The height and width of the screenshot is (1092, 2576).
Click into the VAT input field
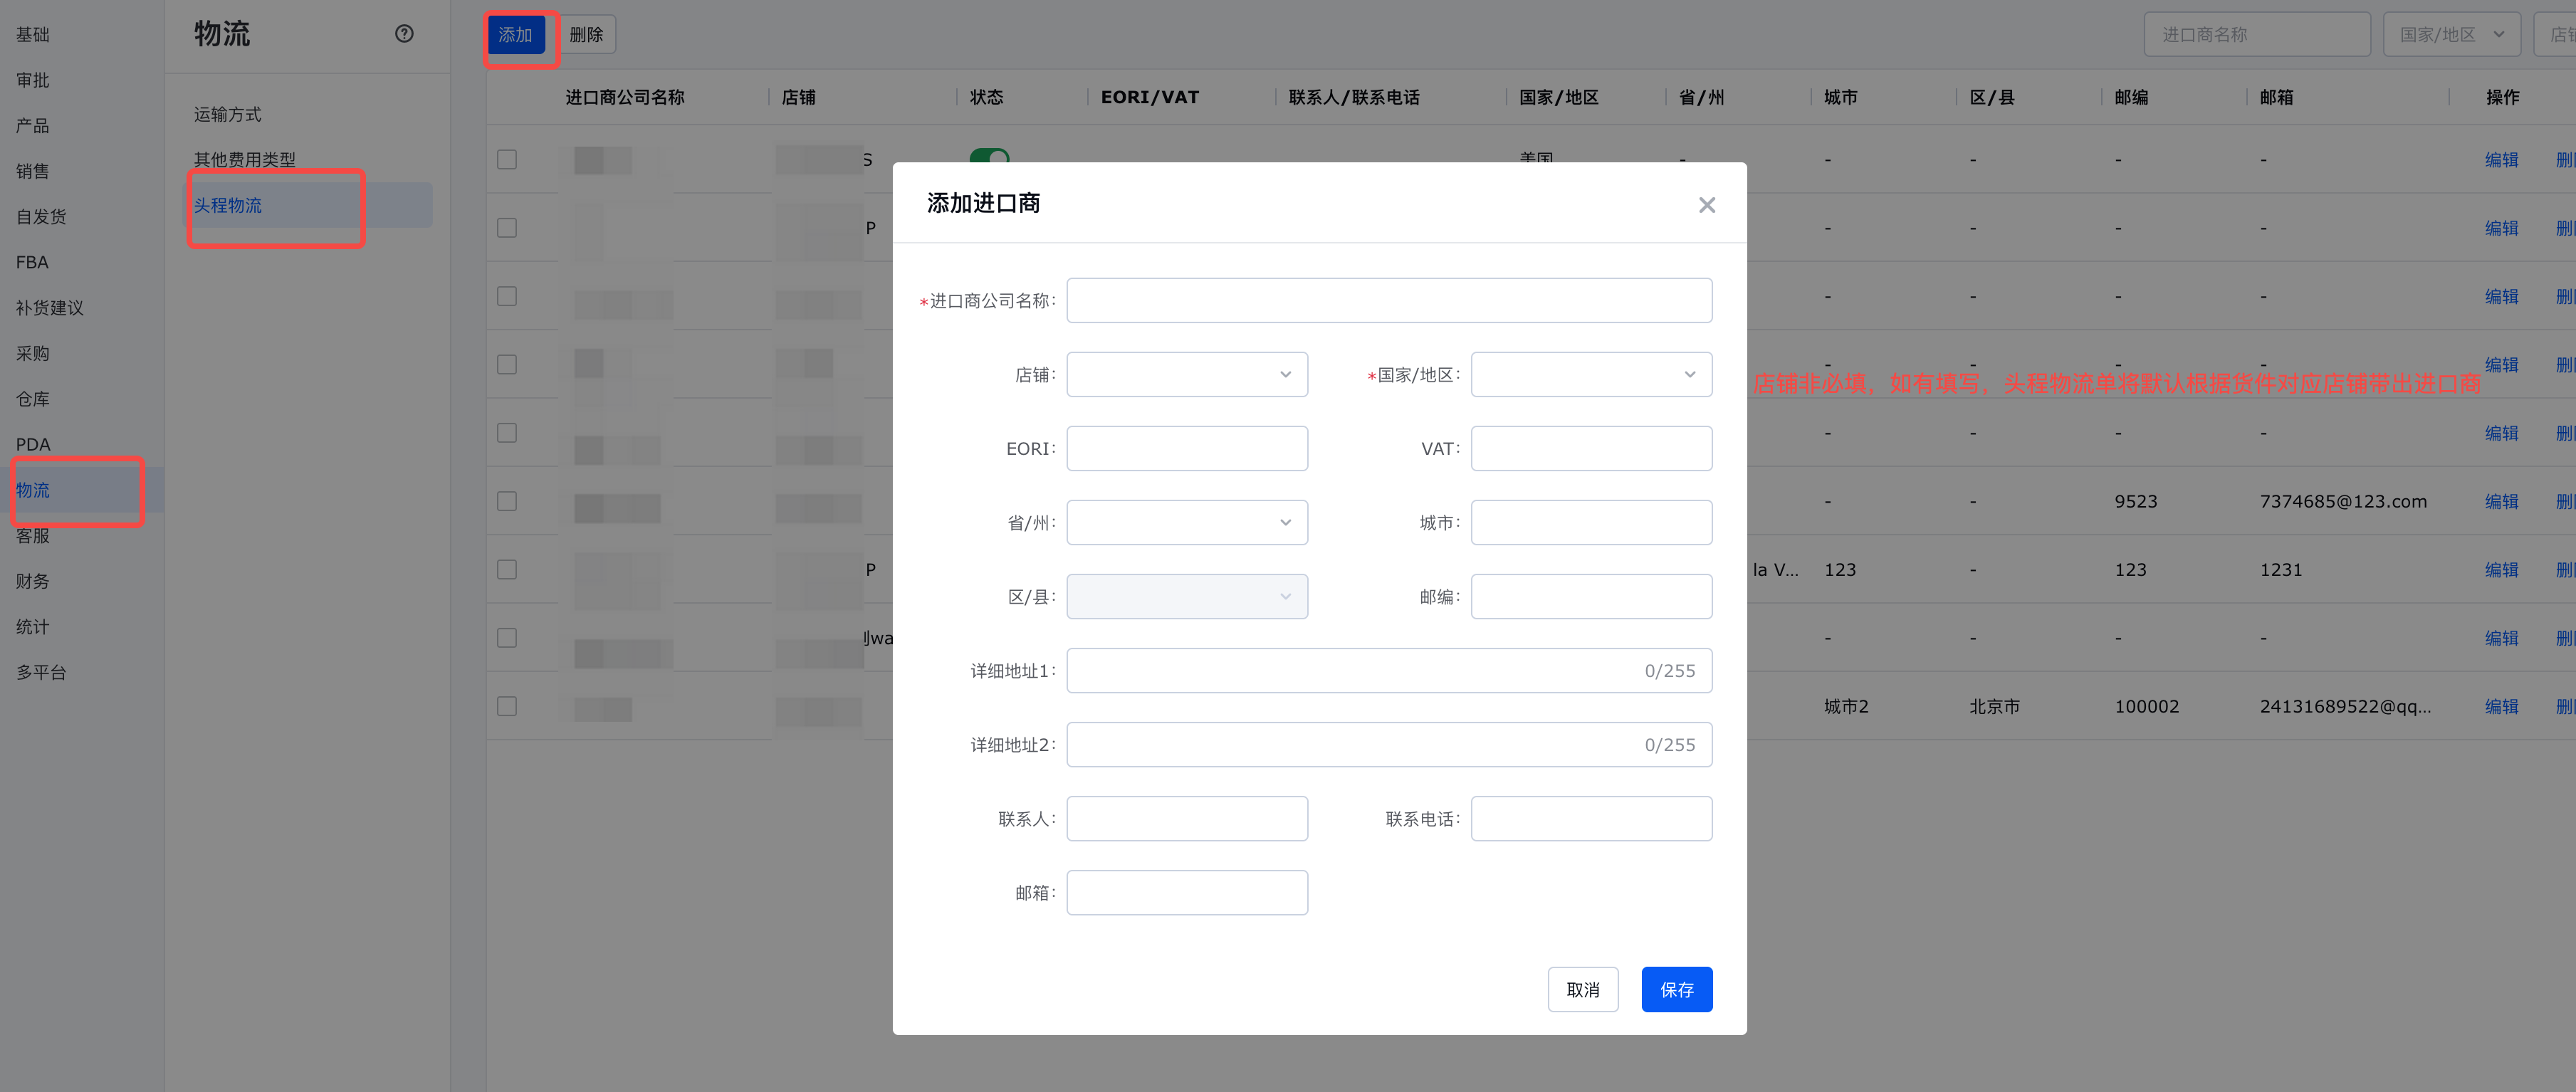click(1591, 448)
